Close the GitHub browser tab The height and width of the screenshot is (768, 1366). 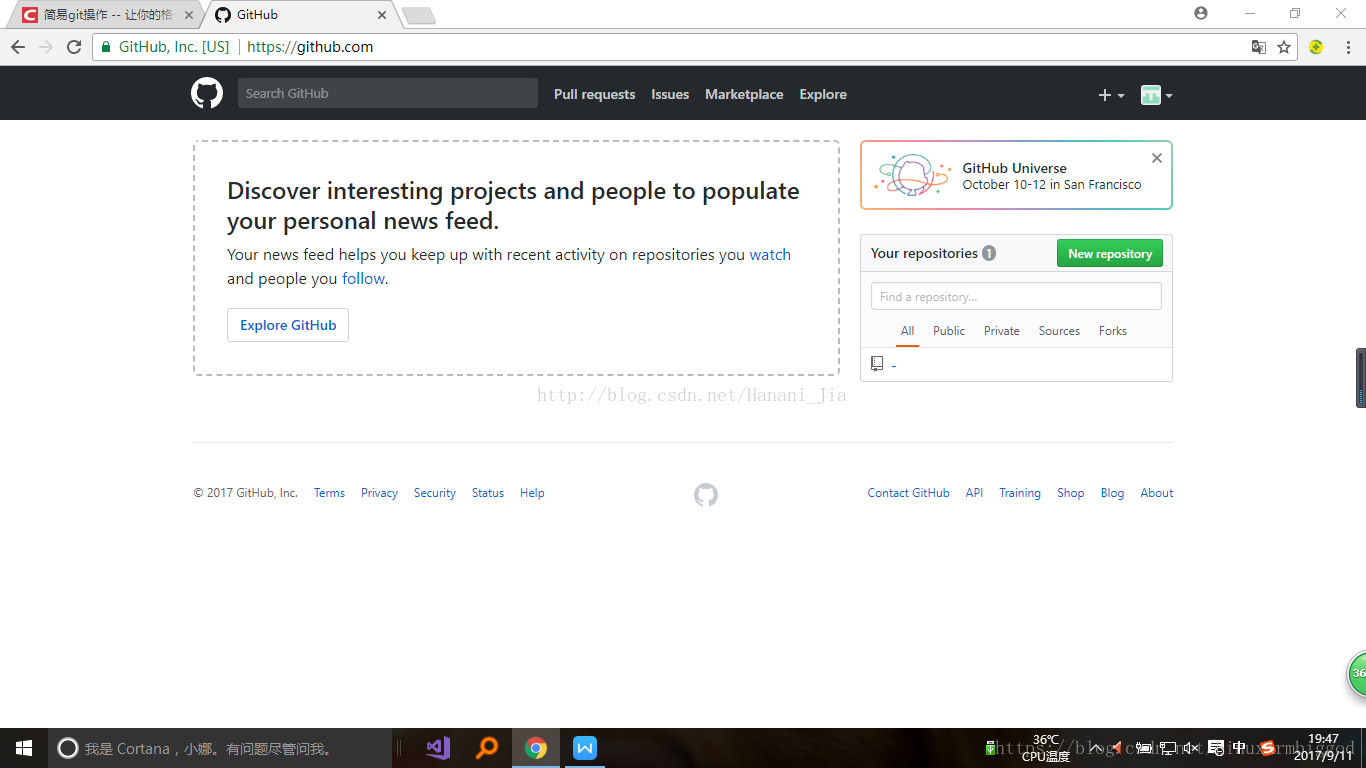point(382,15)
